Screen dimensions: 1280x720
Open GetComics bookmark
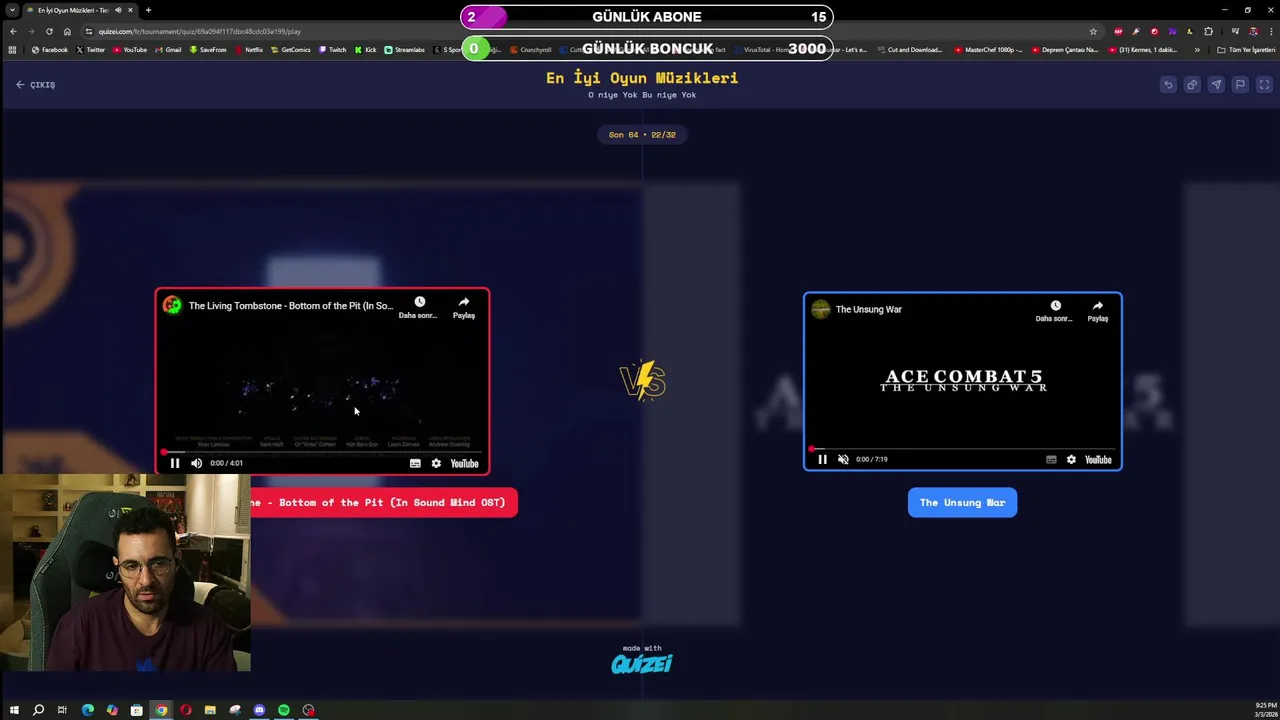pos(291,49)
